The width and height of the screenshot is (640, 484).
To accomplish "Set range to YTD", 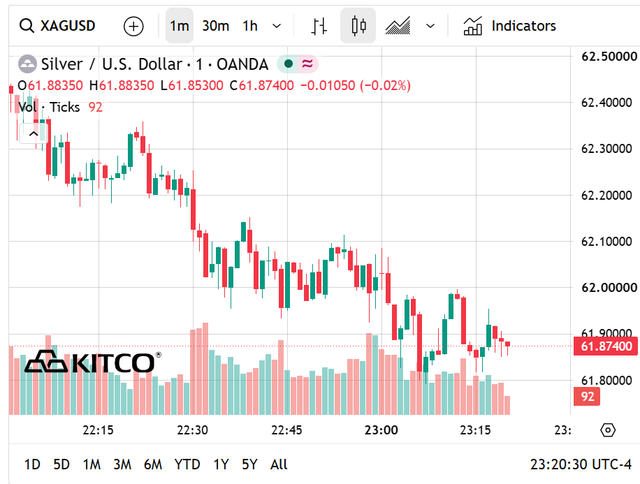I will [x=187, y=464].
